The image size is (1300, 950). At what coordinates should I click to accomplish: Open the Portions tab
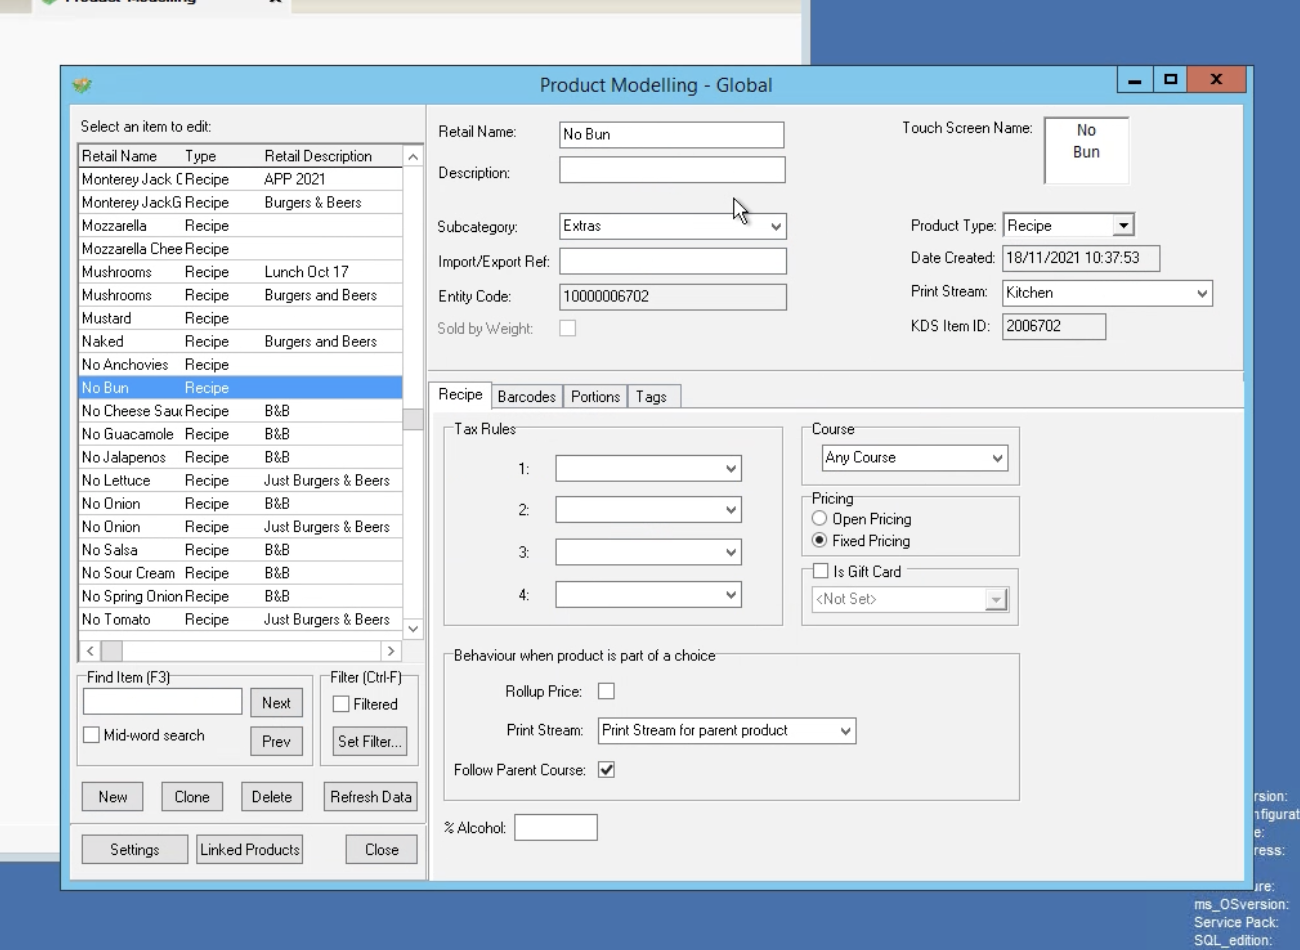[x=595, y=397]
